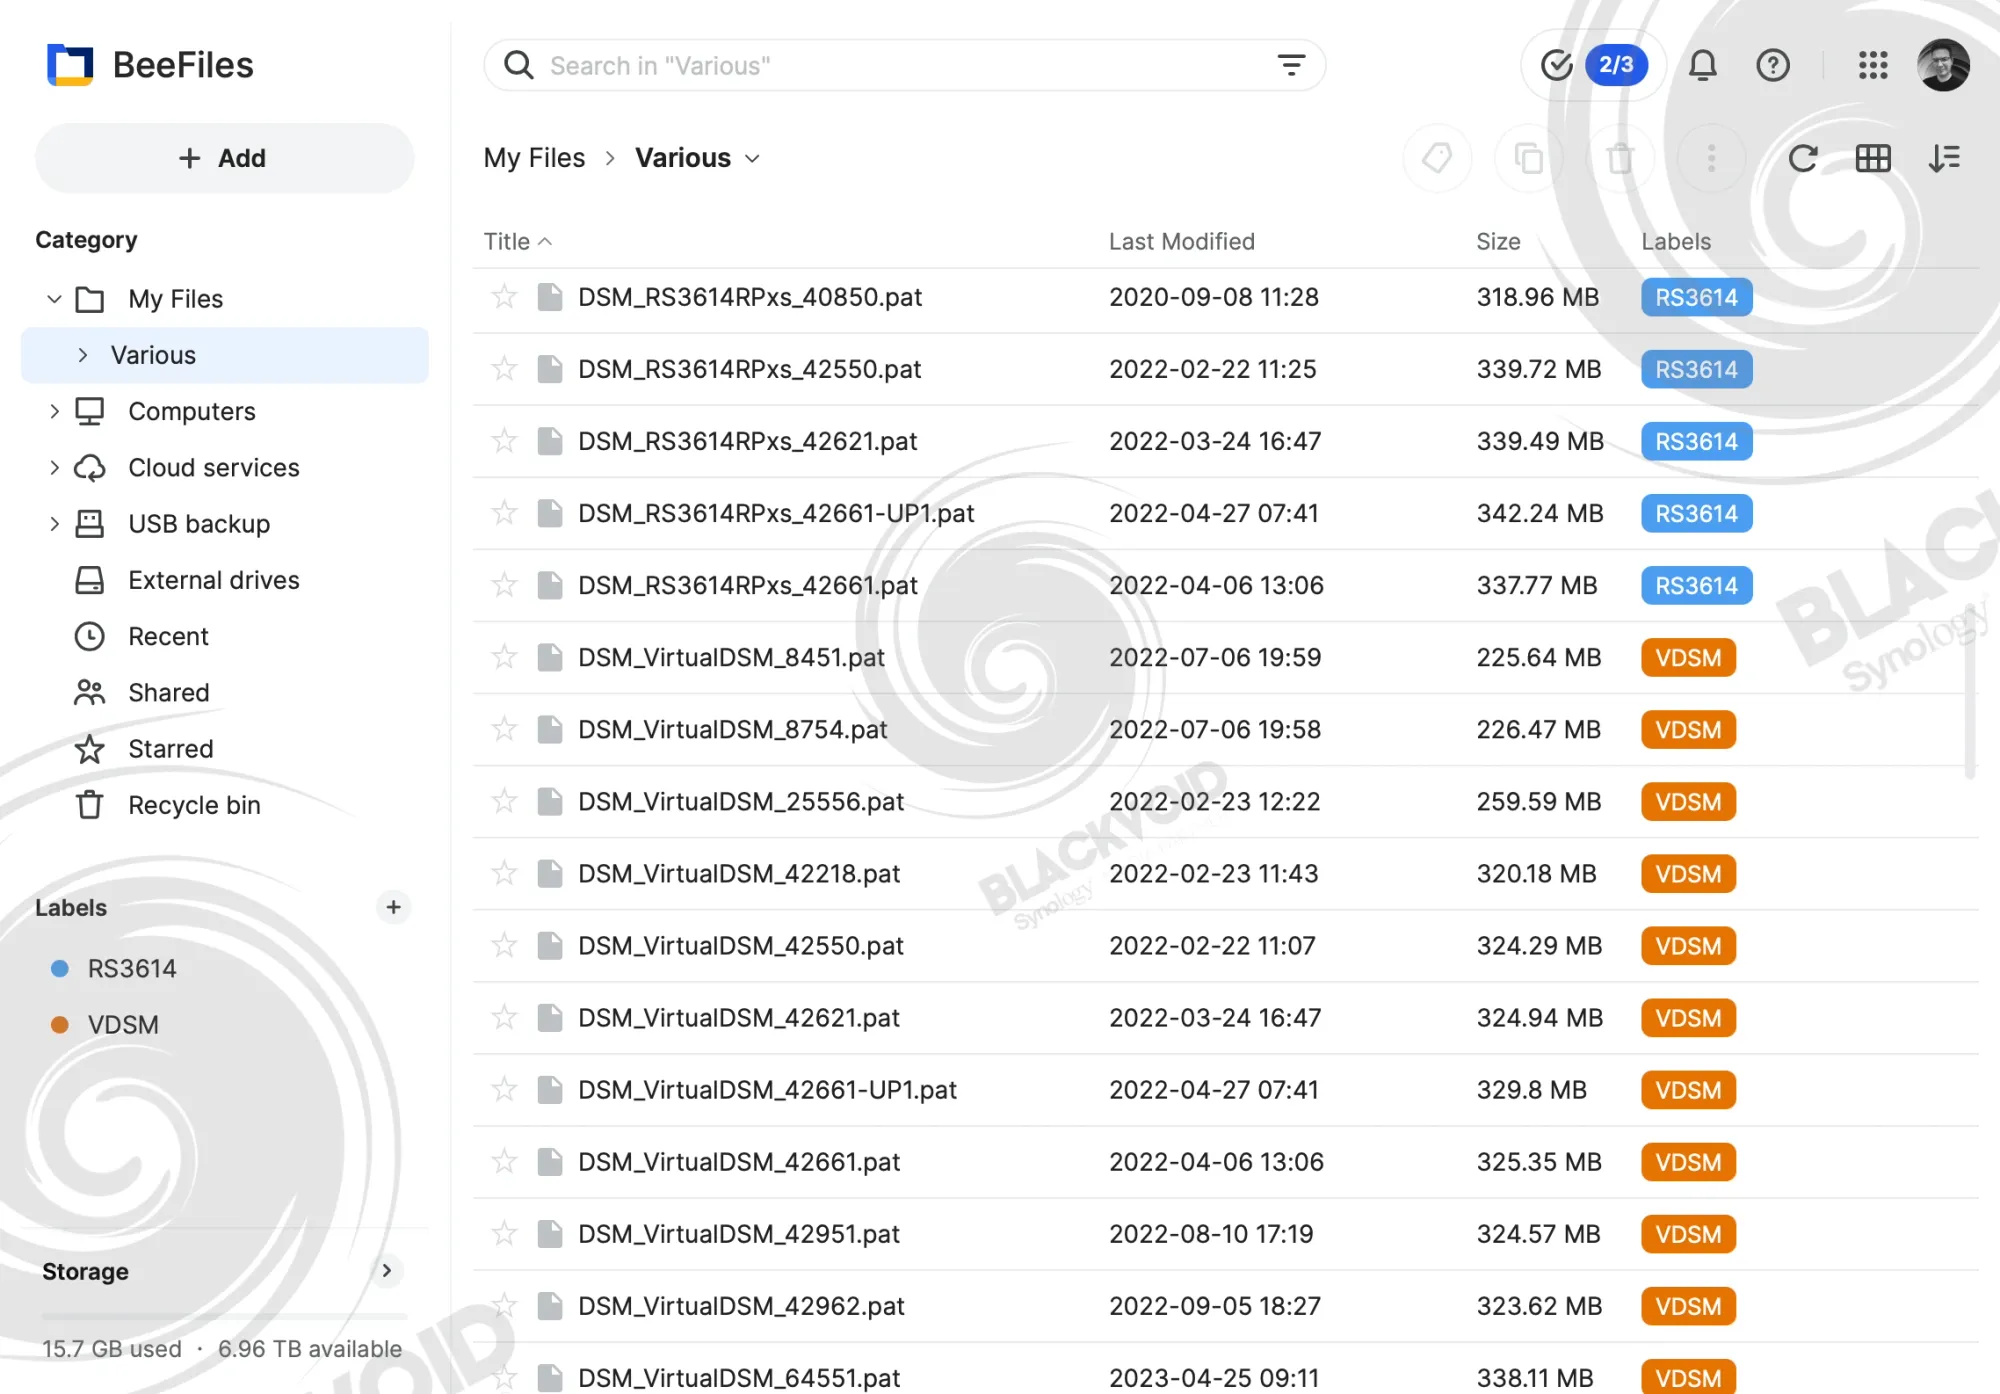Click the label tag toolbar icon
Image resolution: width=2000 pixels, height=1394 pixels.
(1437, 158)
